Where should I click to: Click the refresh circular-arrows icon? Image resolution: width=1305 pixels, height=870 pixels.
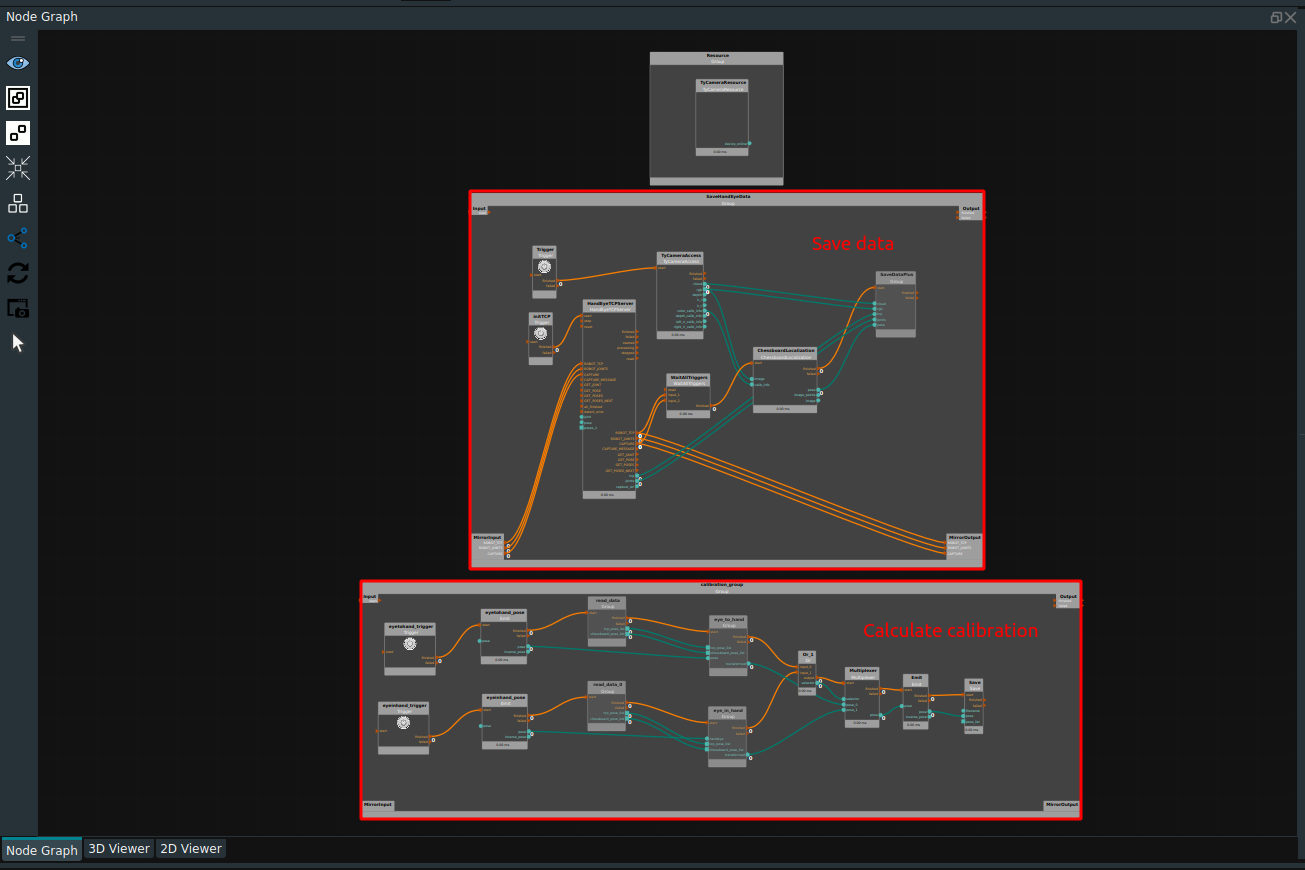(18, 273)
